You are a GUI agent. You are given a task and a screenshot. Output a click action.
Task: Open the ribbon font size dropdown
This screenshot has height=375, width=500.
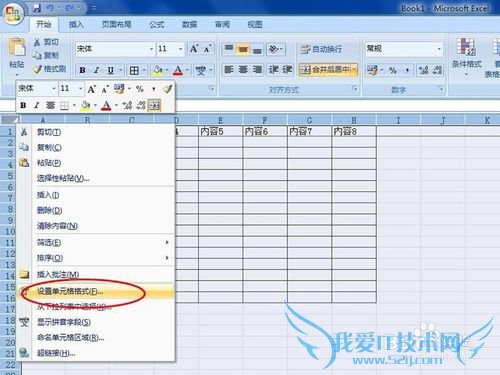point(180,49)
